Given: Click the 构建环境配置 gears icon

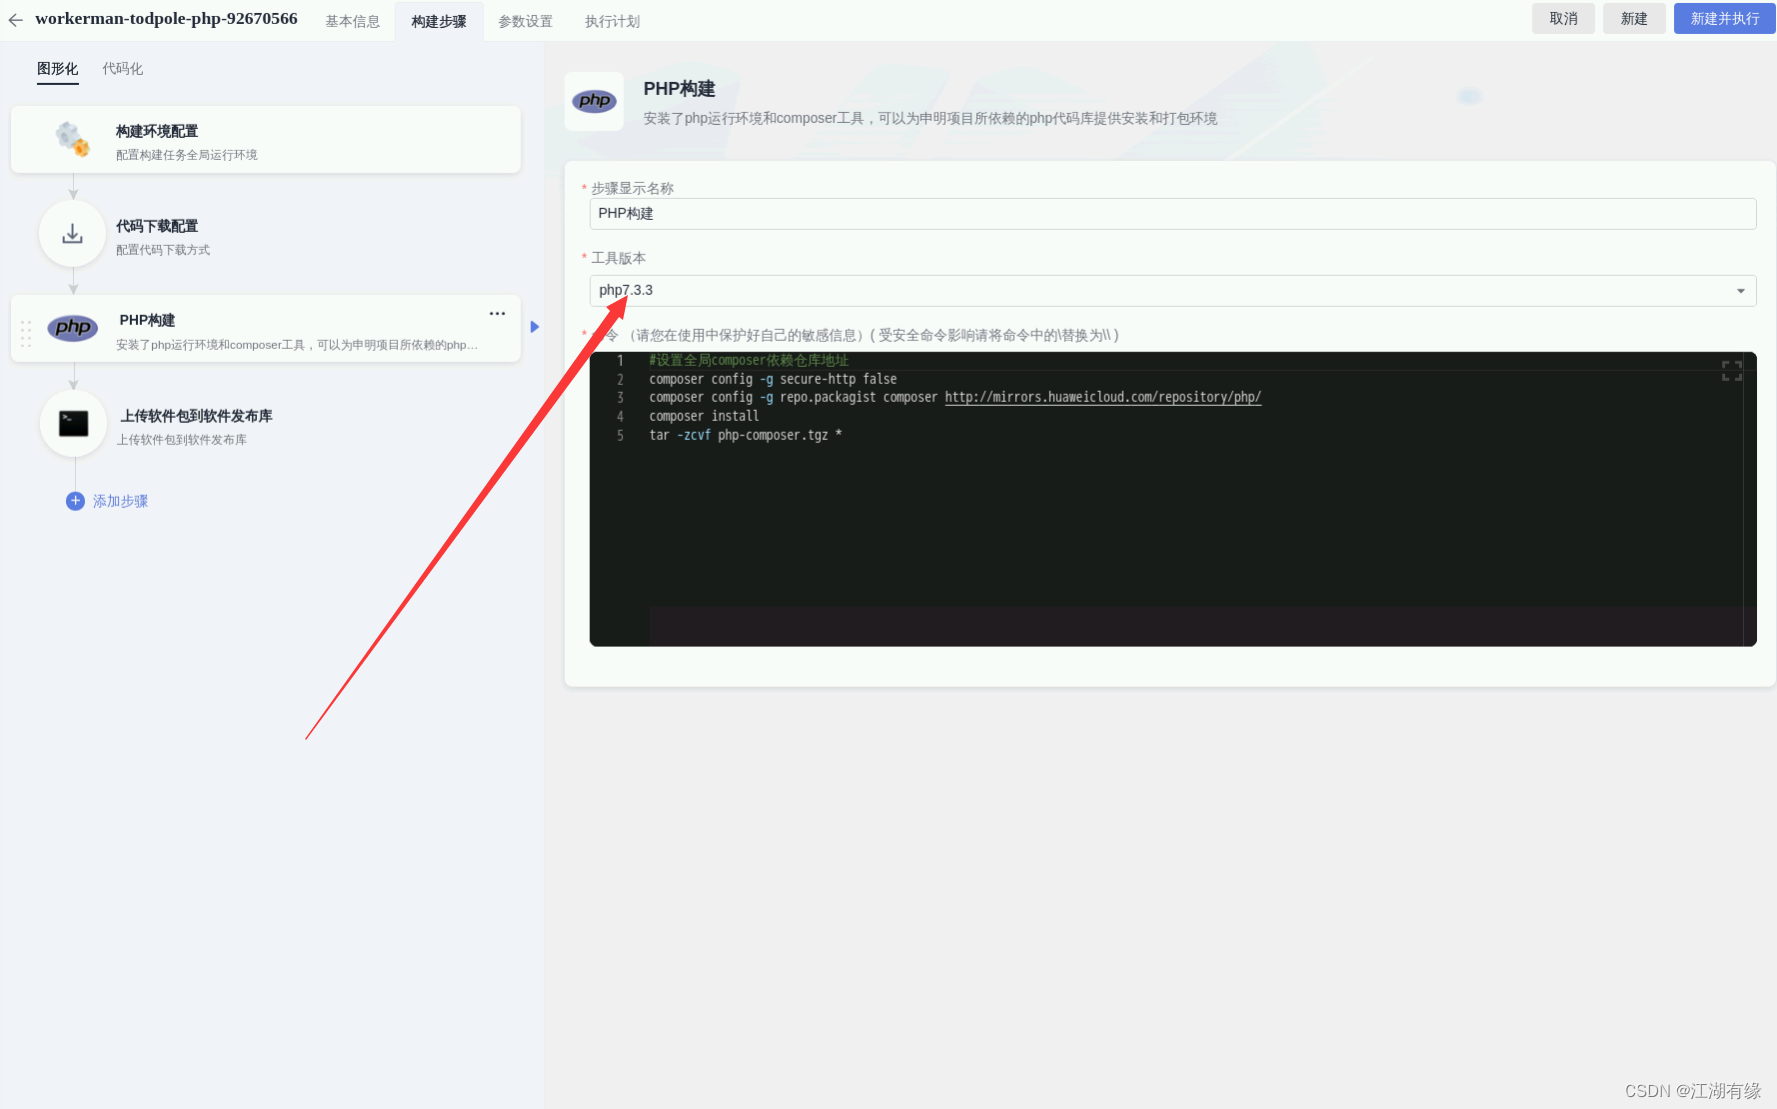Looking at the screenshot, I should tap(73, 139).
